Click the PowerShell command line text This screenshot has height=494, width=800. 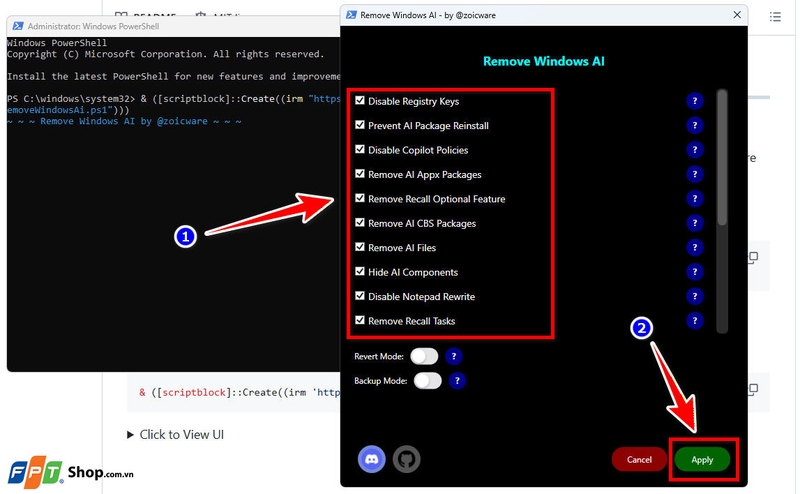tap(173, 104)
